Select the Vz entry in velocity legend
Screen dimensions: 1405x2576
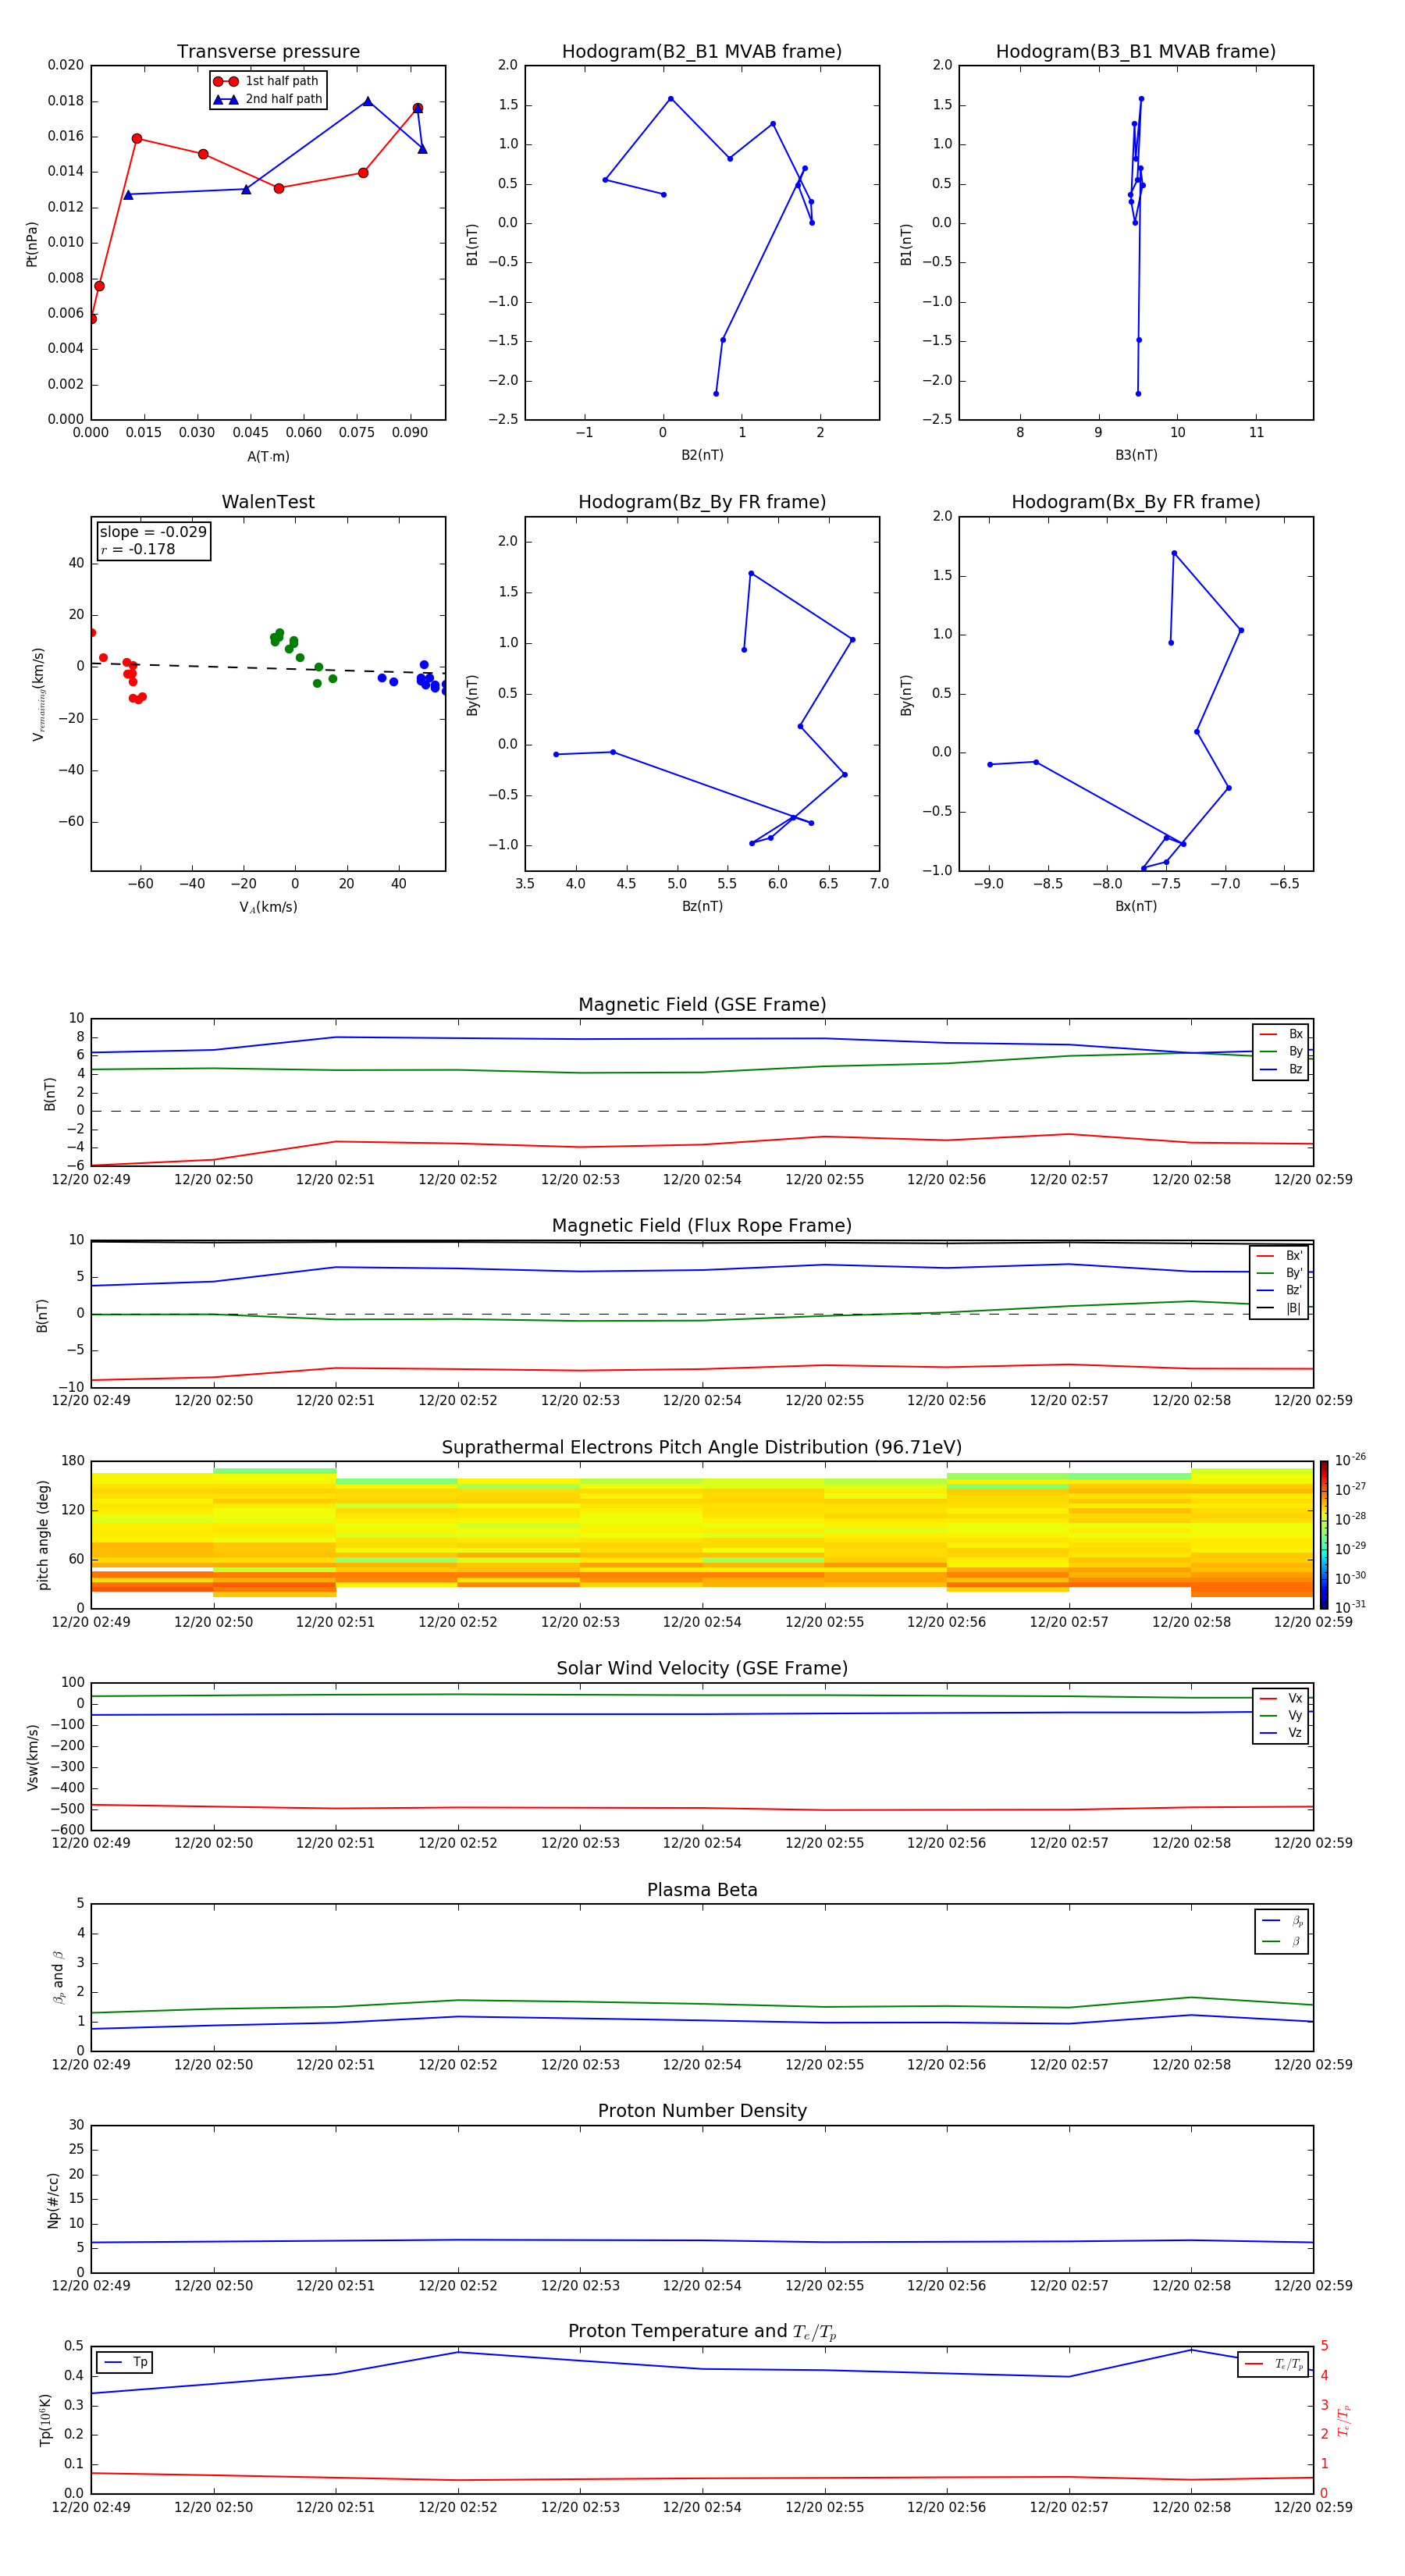tap(1281, 1733)
